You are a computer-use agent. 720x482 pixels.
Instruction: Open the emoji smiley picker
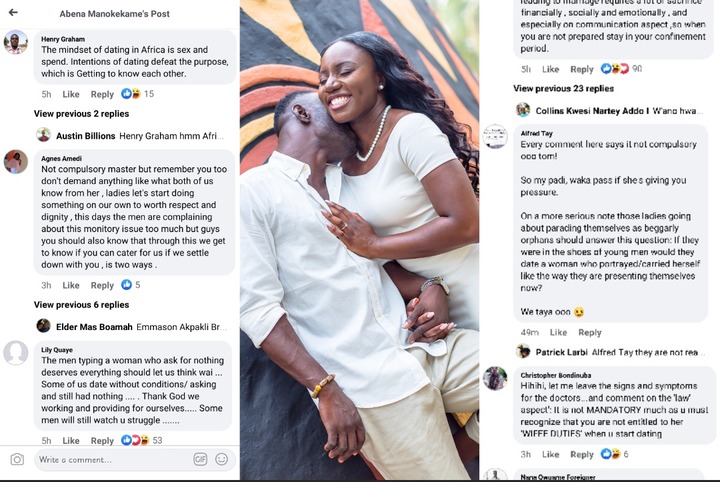tap(221, 459)
